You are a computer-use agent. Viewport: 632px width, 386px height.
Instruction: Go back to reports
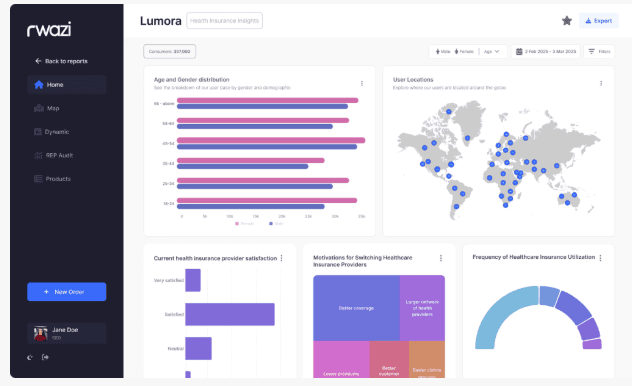(61, 61)
